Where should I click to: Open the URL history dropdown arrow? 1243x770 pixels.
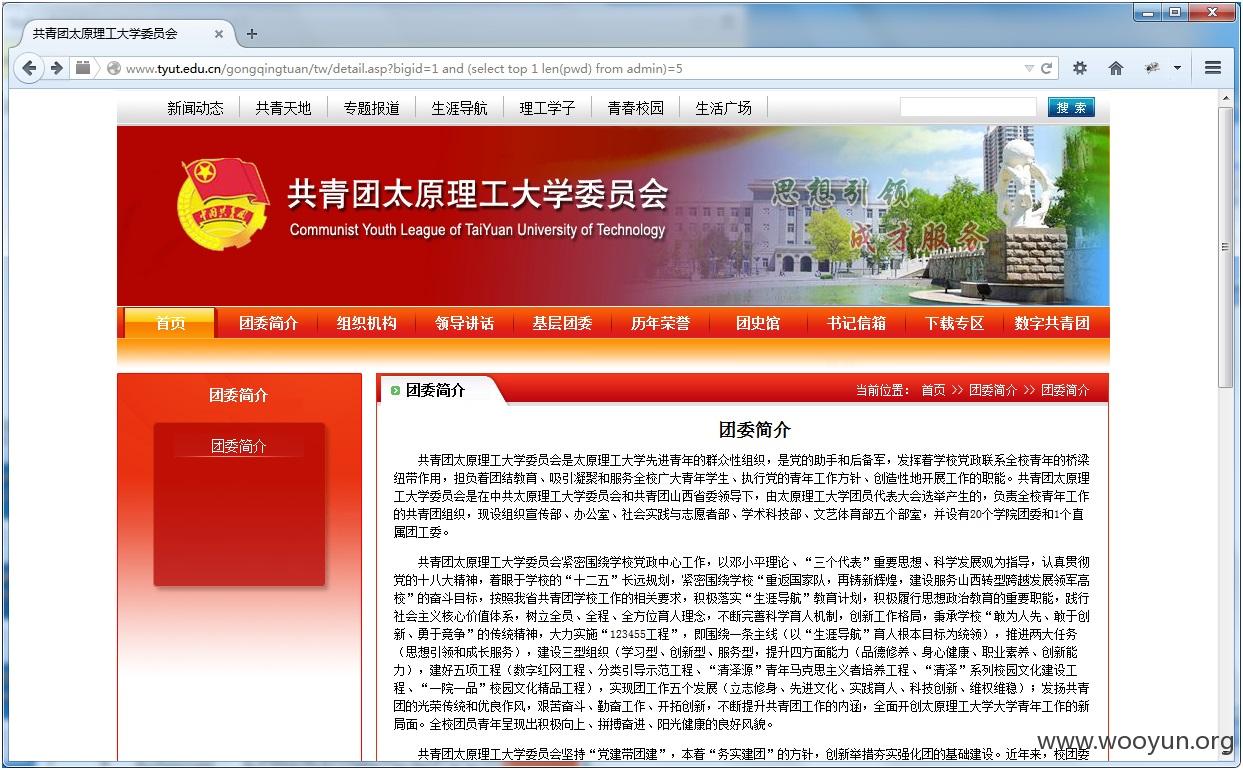1029,68
